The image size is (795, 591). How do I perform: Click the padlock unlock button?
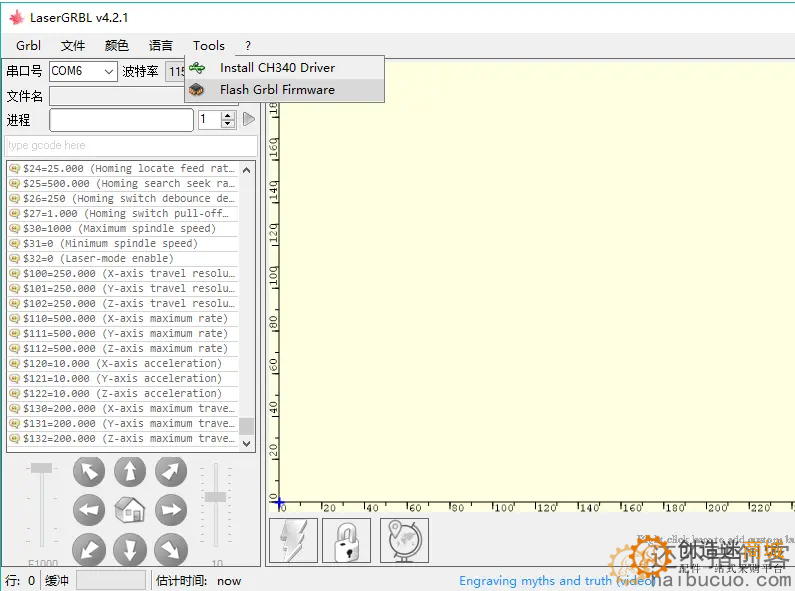[x=347, y=540]
